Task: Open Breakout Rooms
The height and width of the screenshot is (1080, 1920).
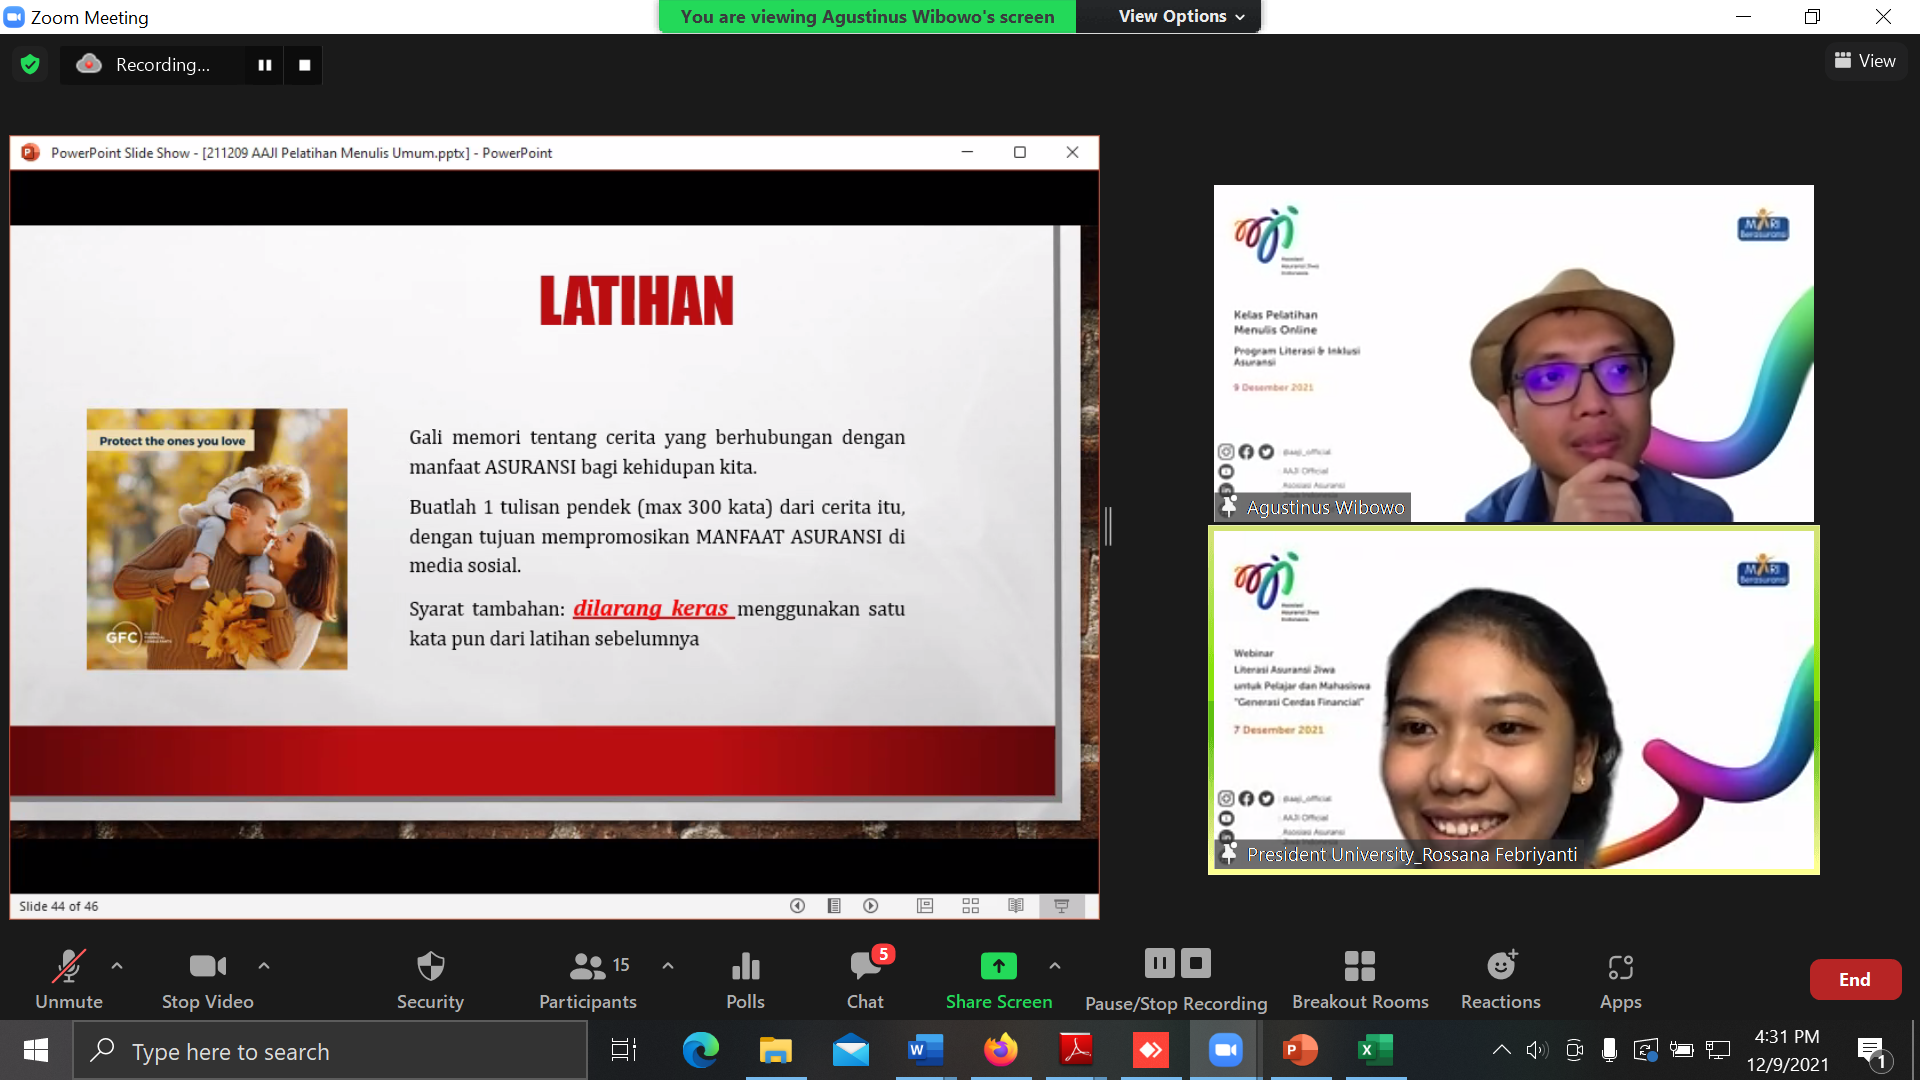Action: (x=1360, y=980)
